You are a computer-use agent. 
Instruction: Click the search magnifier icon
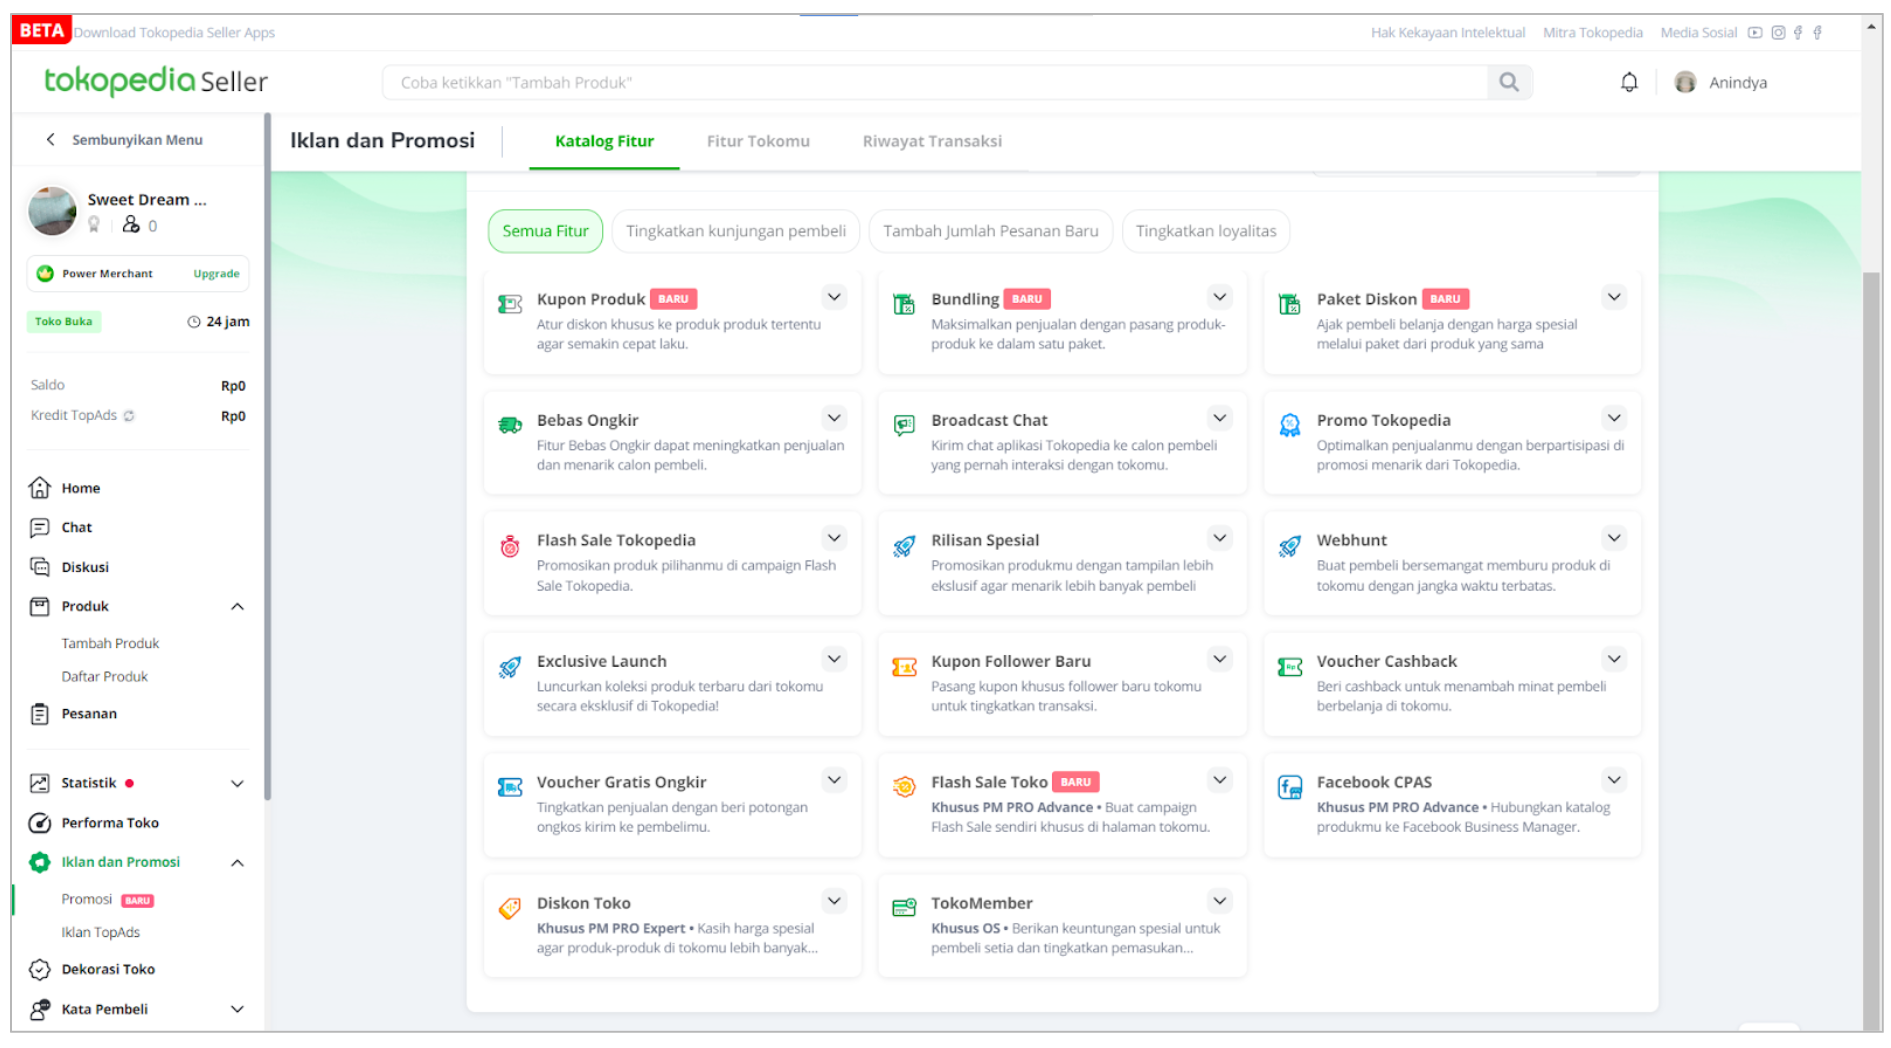pos(1508,82)
